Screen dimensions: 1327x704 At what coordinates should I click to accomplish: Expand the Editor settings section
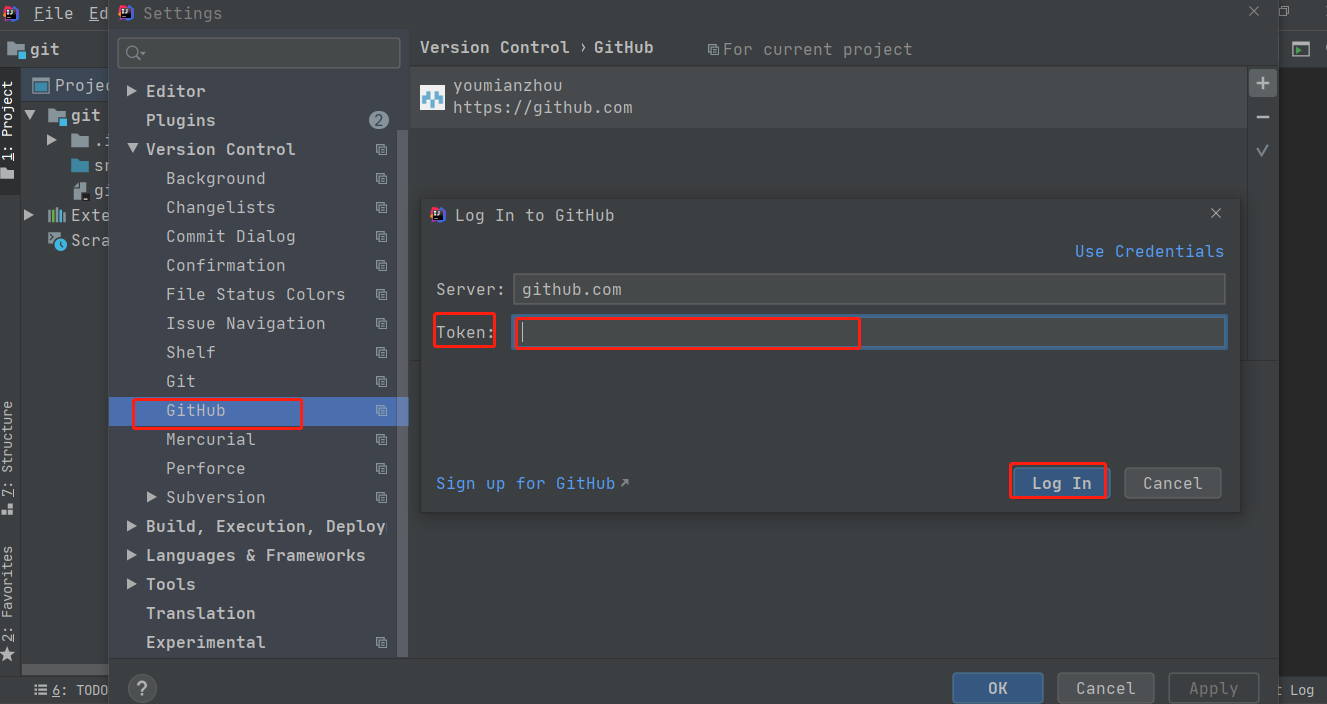coord(132,91)
